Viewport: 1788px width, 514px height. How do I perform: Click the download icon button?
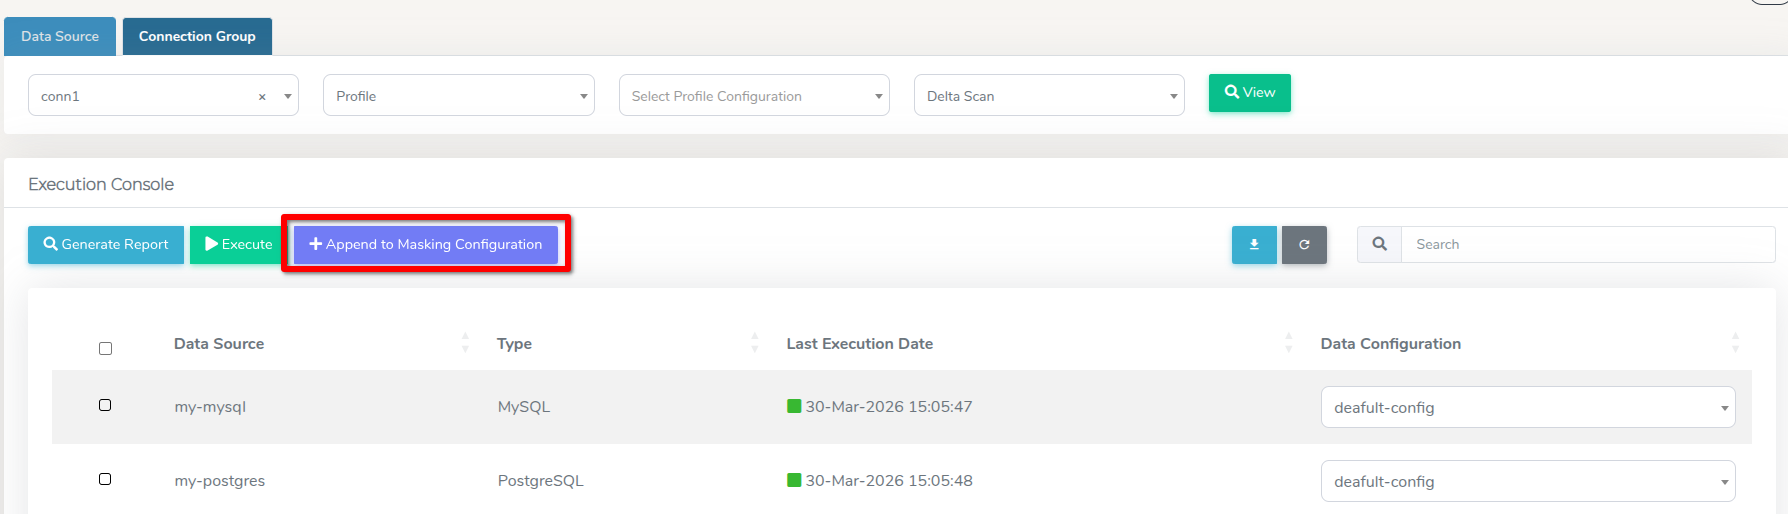click(1254, 245)
